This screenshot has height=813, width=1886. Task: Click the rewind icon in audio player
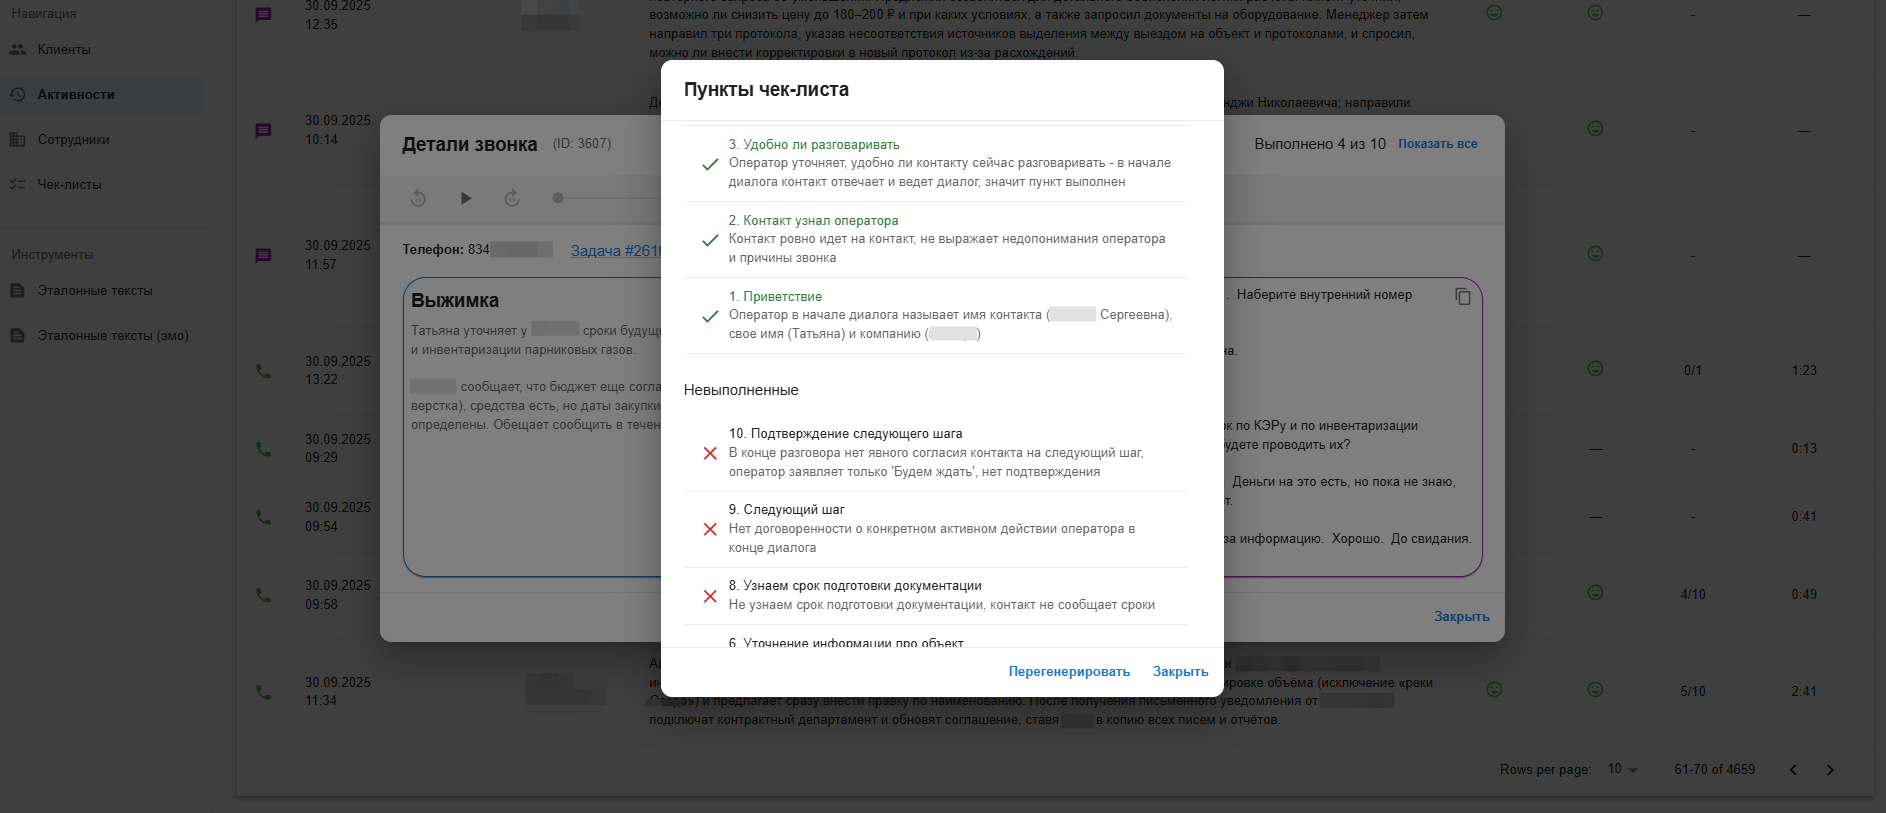point(419,198)
